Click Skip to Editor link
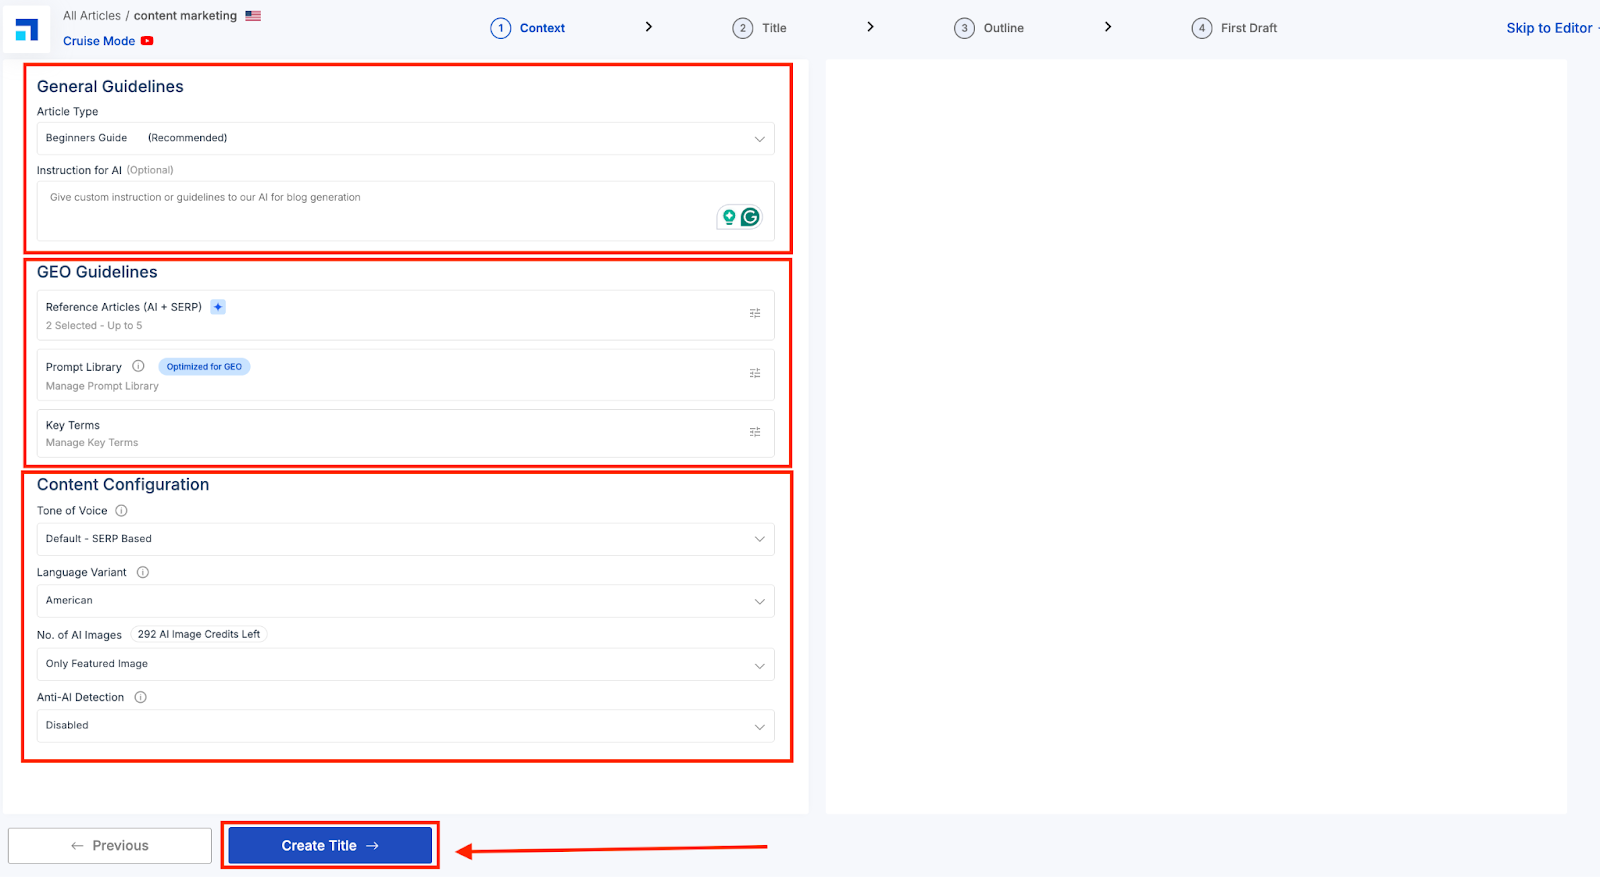 1549,28
